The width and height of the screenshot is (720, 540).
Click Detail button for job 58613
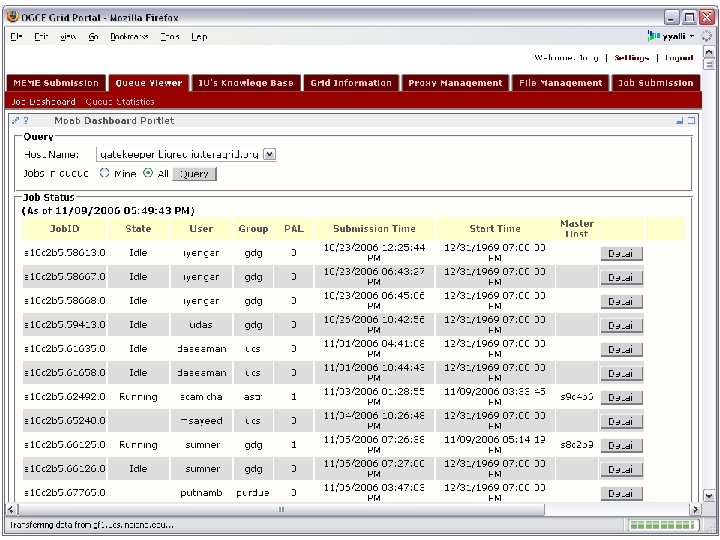[x=621, y=253]
